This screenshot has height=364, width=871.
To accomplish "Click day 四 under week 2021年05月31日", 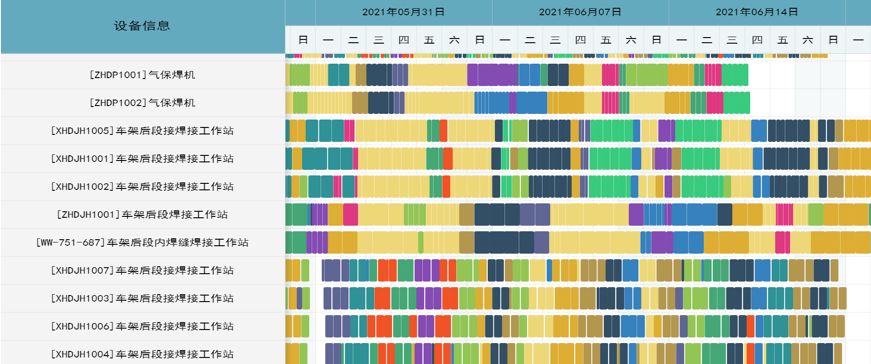I will click(404, 39).
